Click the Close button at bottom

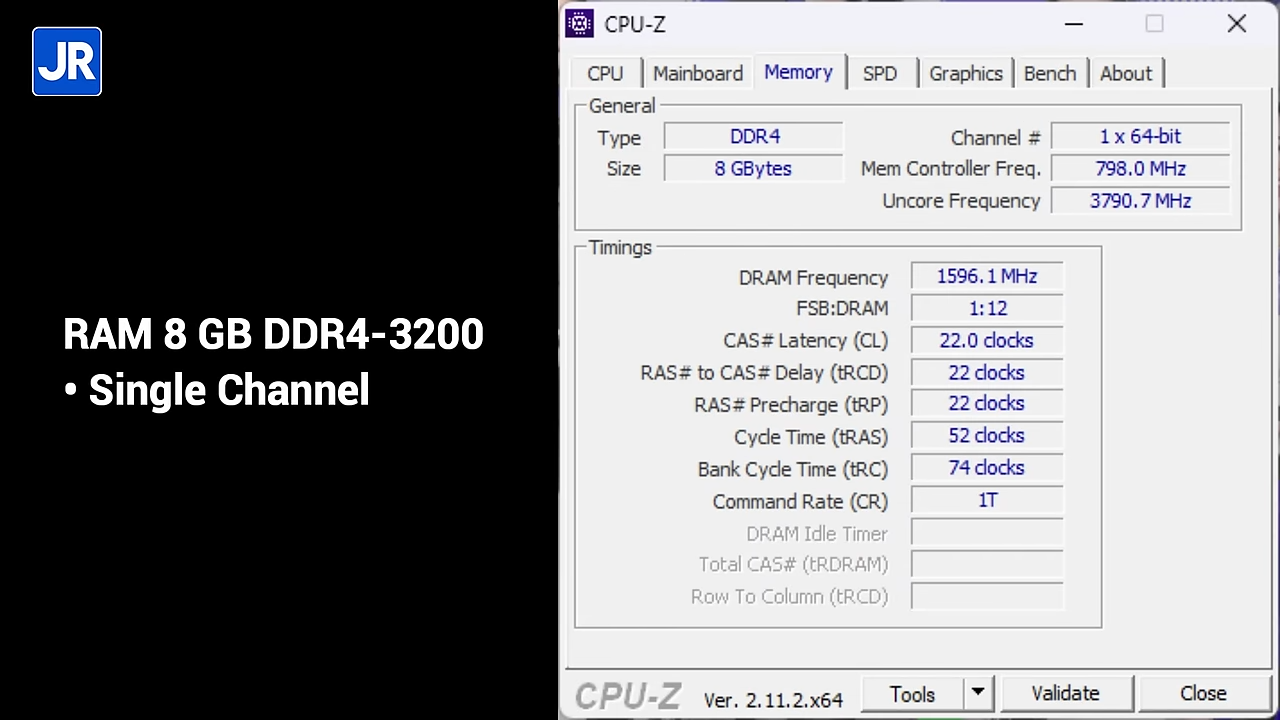[1202, 693]
